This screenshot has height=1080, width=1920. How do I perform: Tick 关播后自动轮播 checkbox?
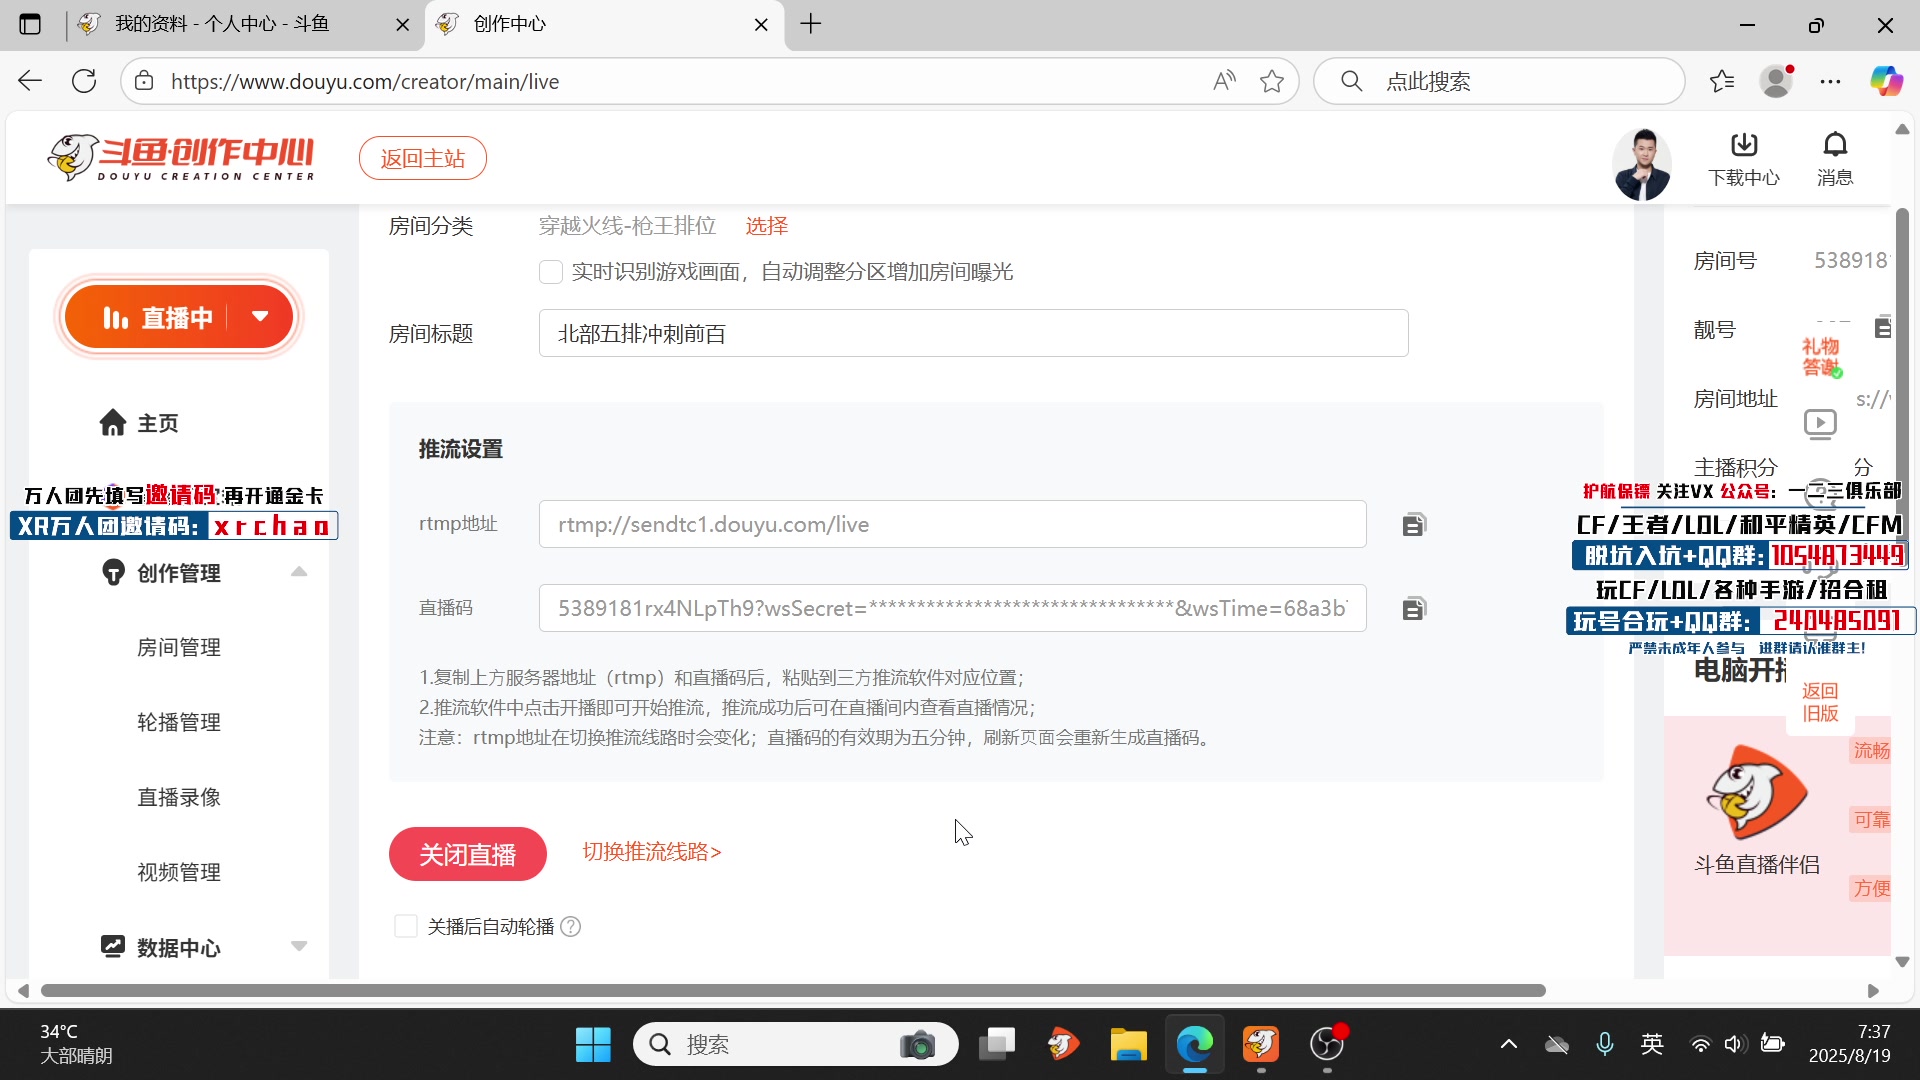pos(406,927)
